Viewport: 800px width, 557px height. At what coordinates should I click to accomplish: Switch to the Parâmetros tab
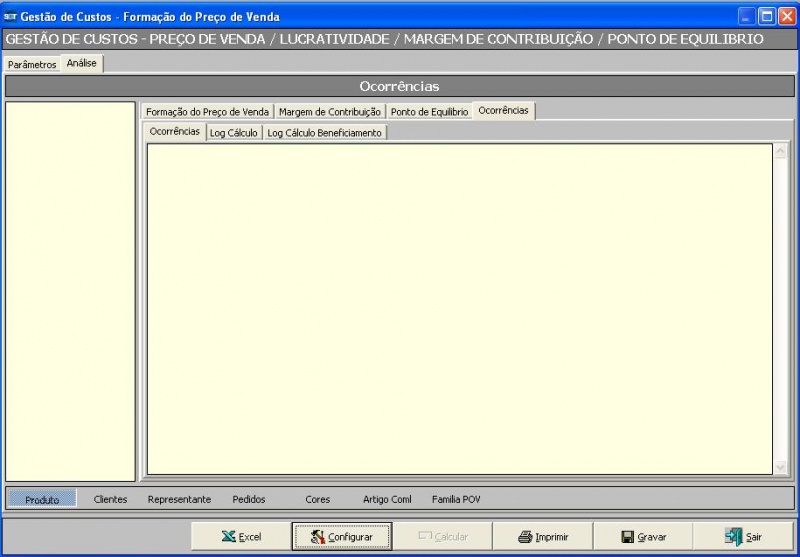(x=32, y=64)
